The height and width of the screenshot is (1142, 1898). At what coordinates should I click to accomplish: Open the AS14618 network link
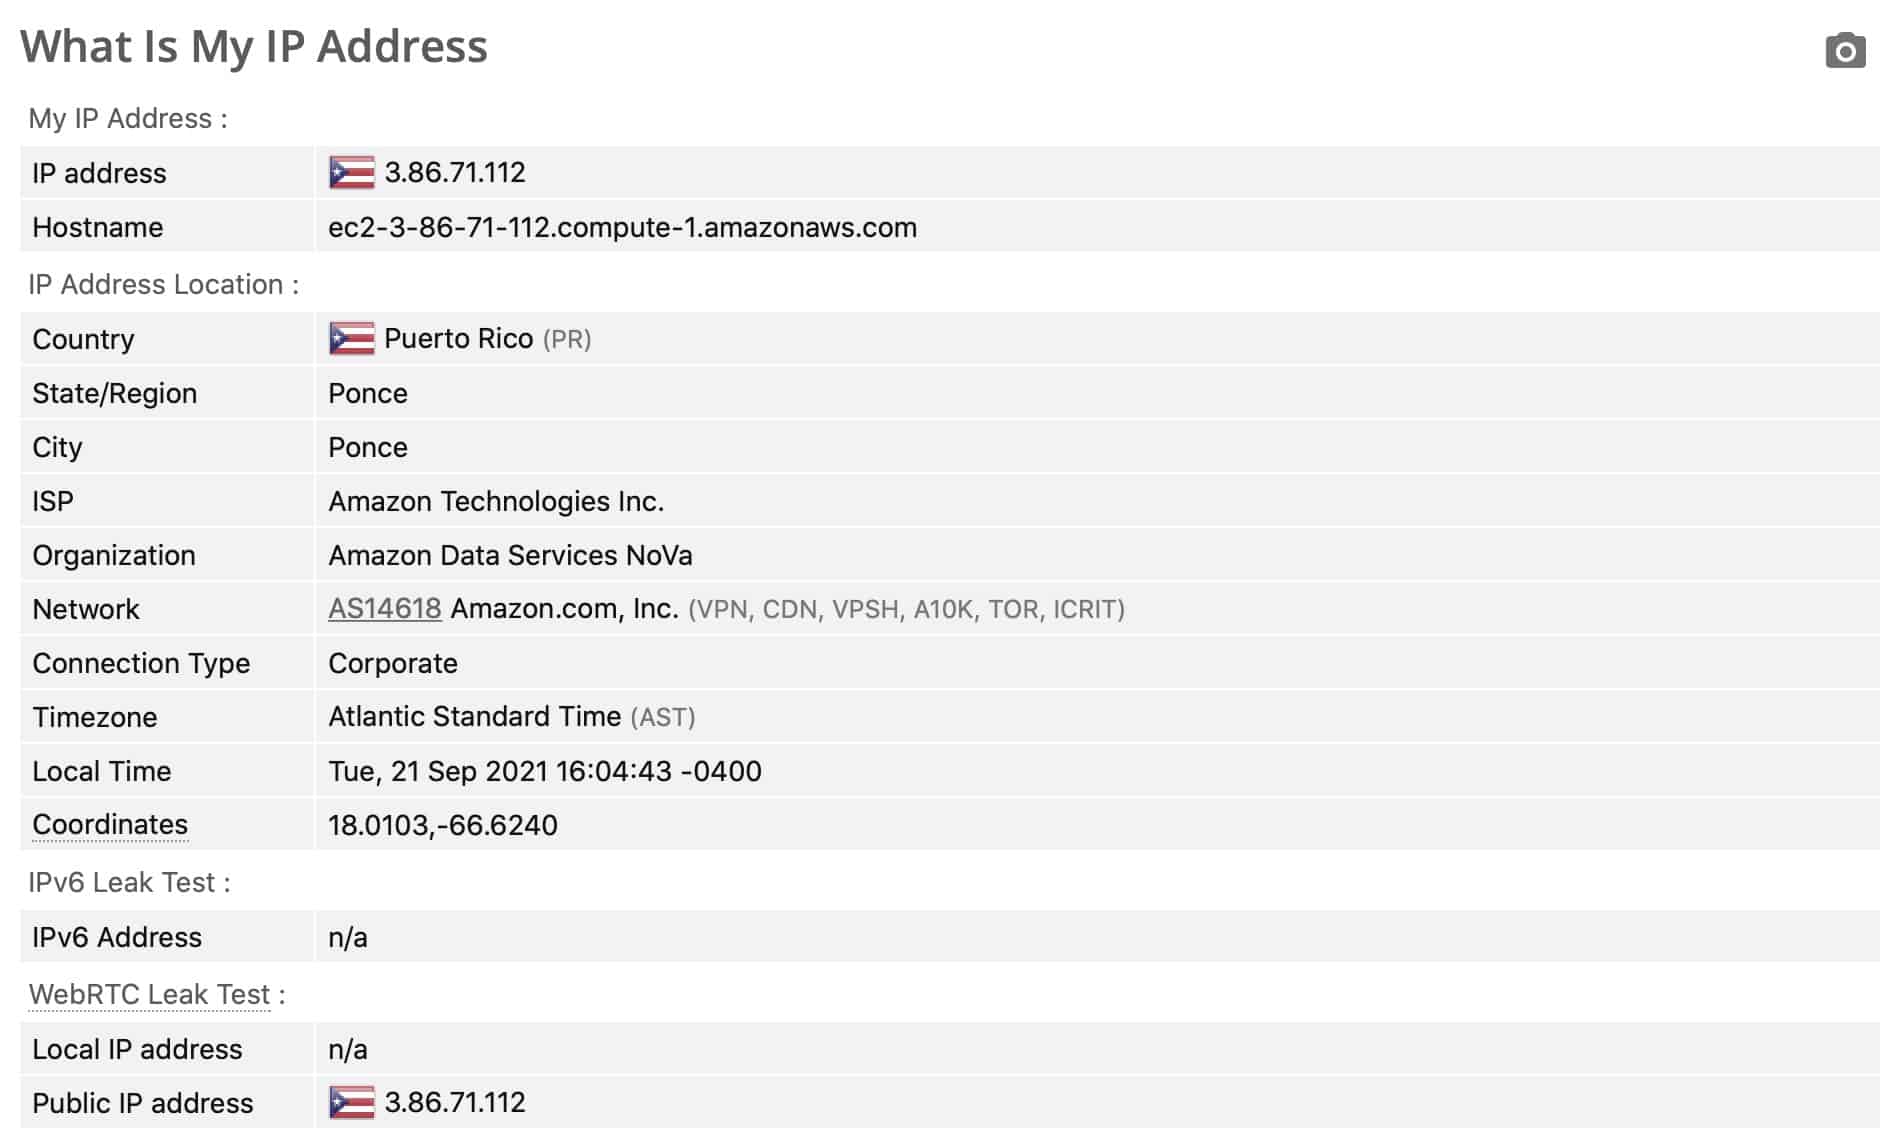[384, 608]
